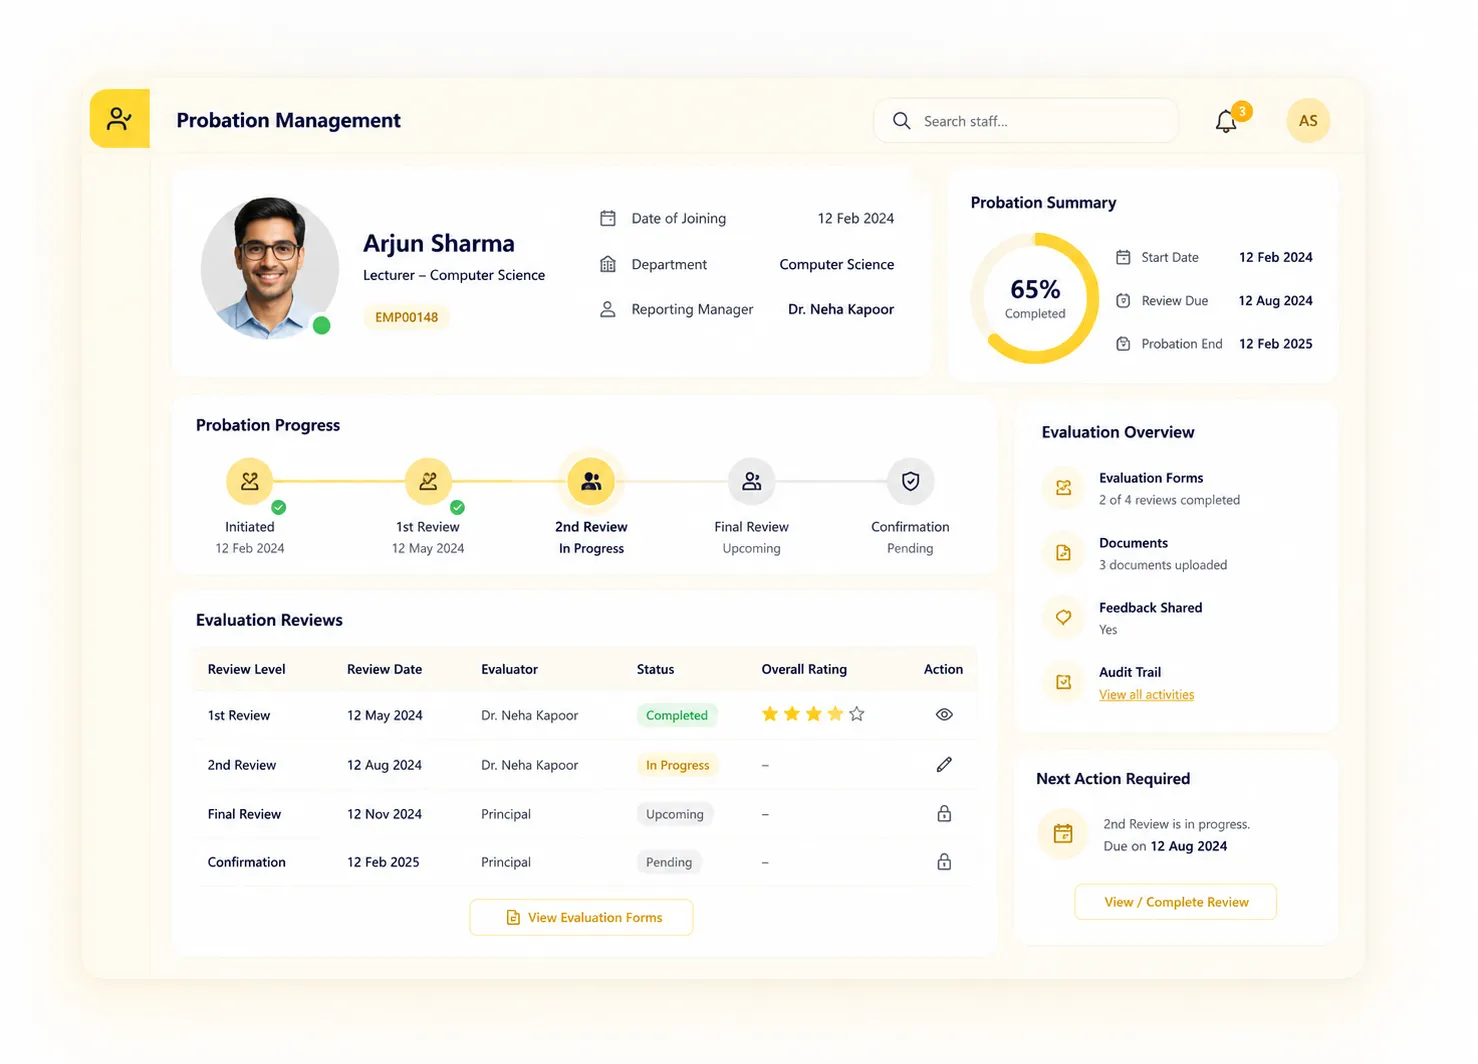Click the Start Date calendar icon
This screenshot has height=1064, width=1478.
1123,257
